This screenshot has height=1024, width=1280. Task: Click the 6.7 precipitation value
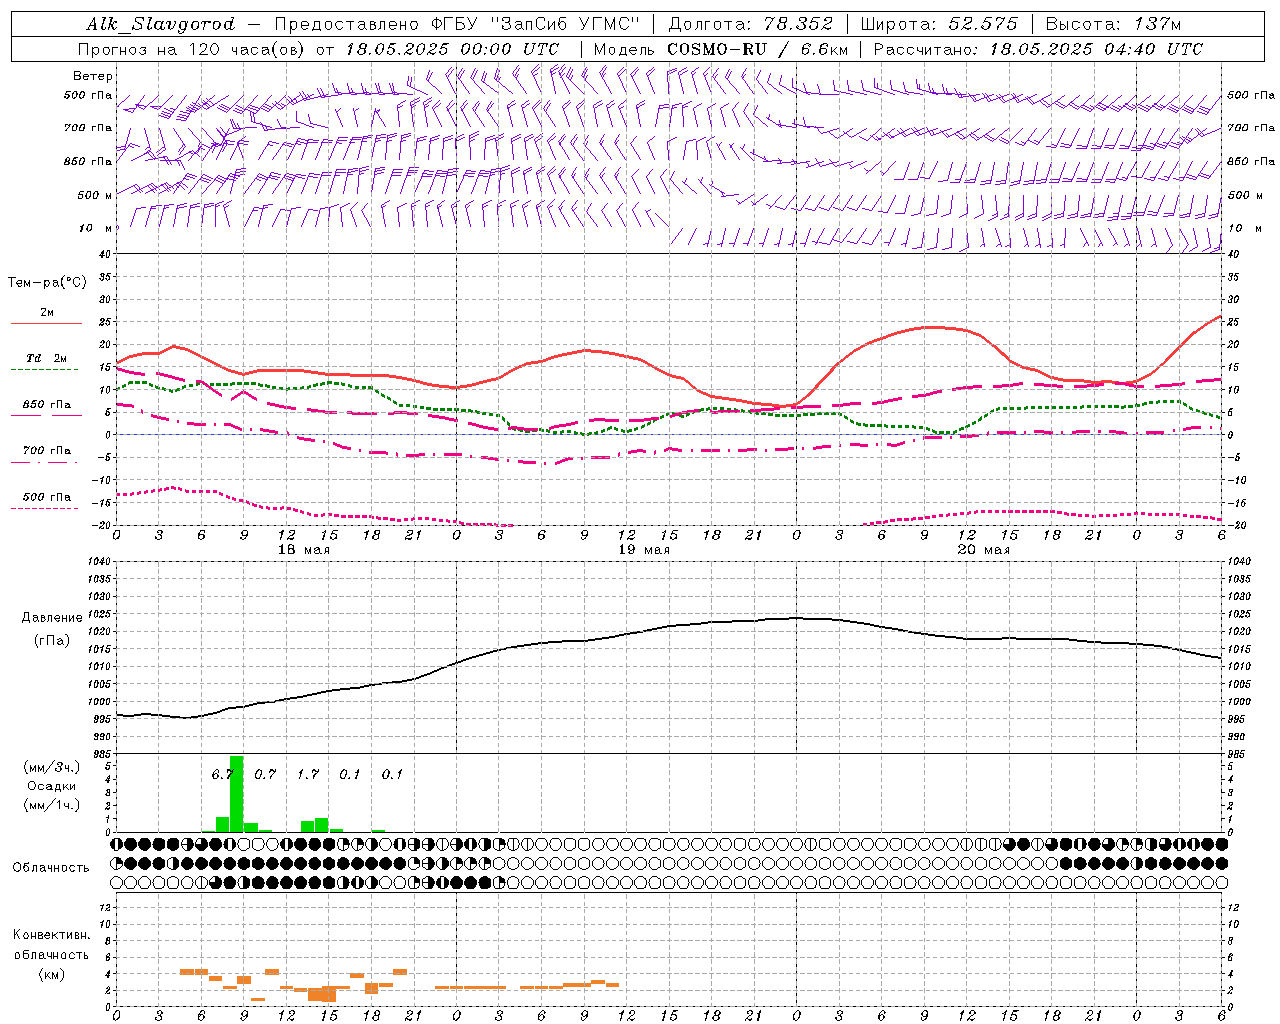pyautogui.click(x=223, y=774)
